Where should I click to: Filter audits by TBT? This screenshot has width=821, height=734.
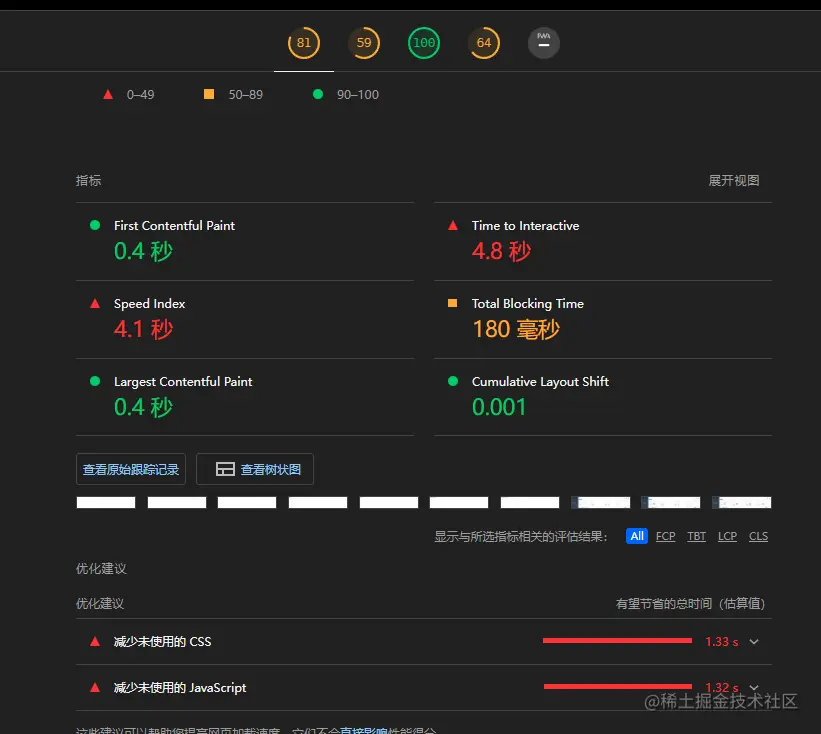(x=696, y=536)
